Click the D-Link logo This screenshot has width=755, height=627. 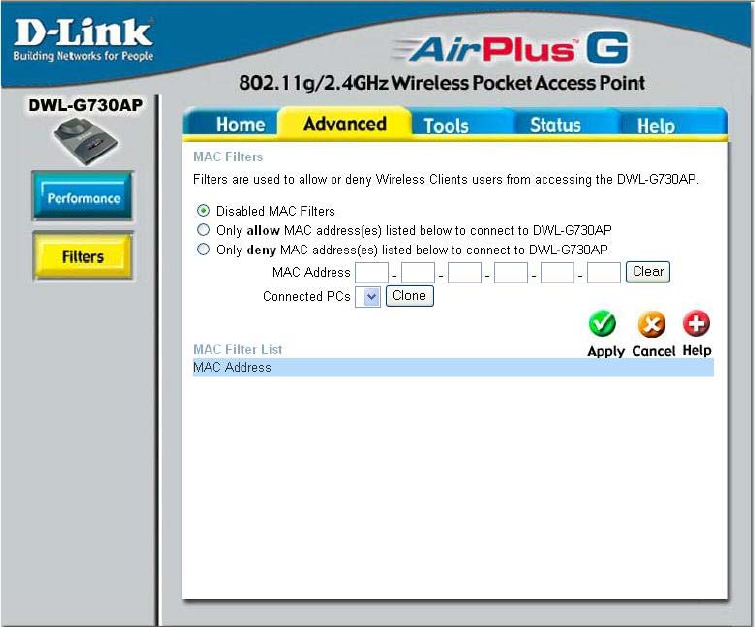point(83,39)
